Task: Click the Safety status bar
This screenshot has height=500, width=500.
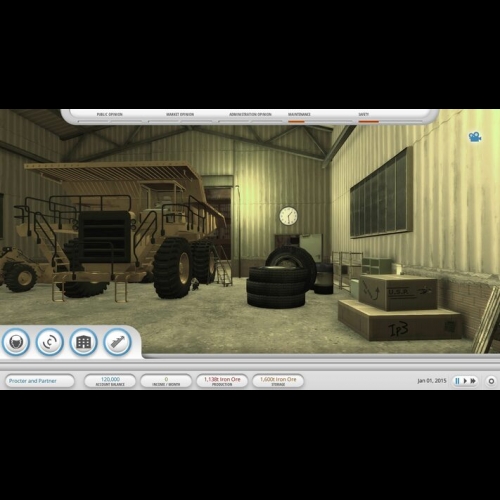Action: [363, 116]
